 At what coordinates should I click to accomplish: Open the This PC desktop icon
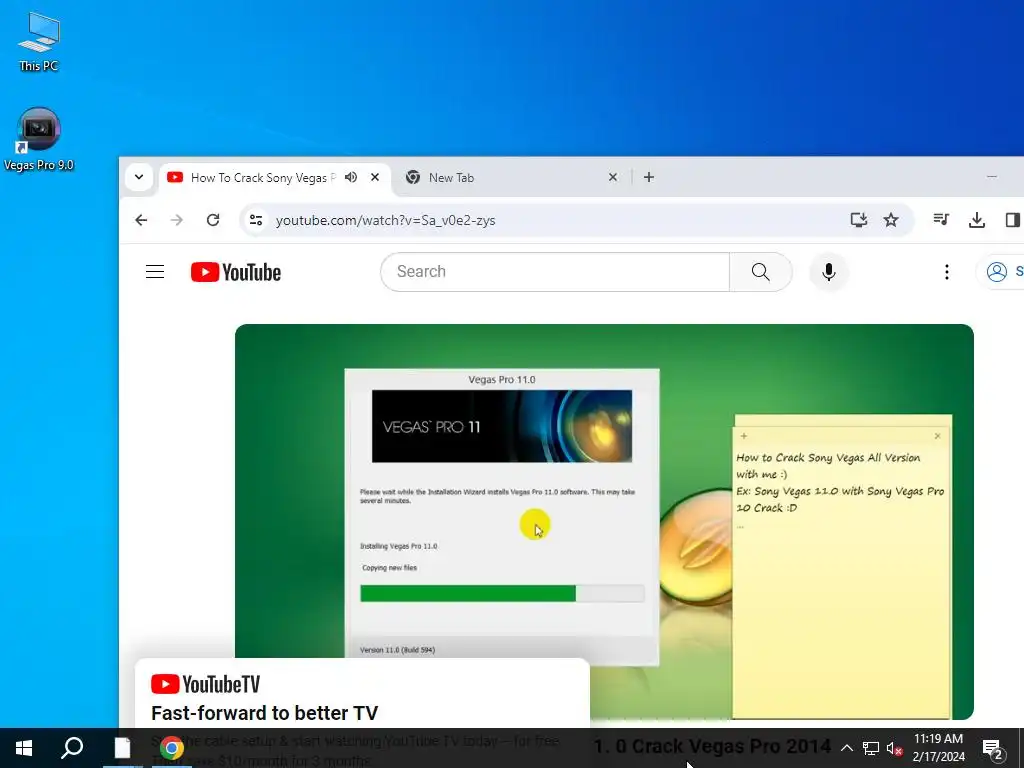coord(39,41)
